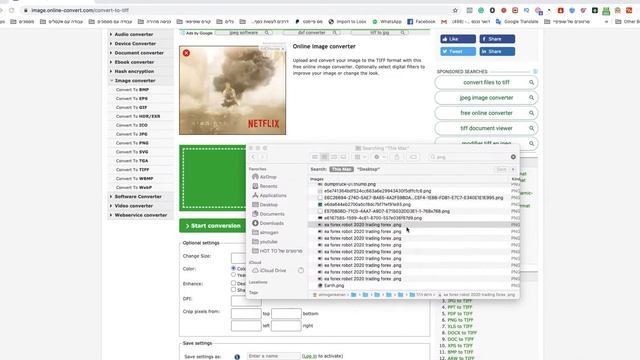Click the Kind column header in Finder
Viewport: 640px width, 360px height.
click(515, 179)
